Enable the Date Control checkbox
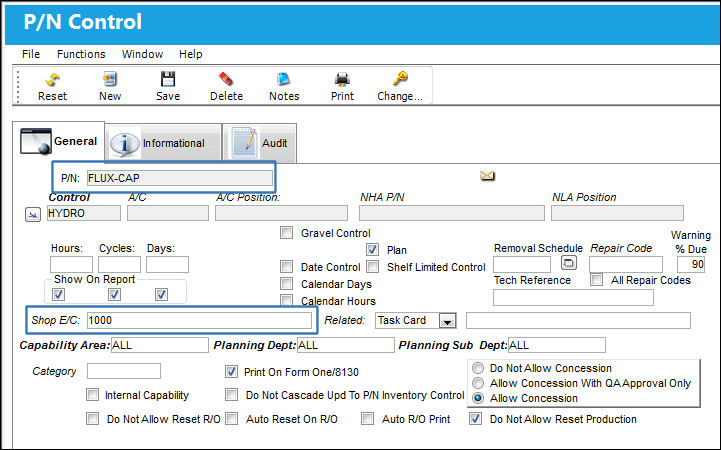The width and height of the screenshot is (721, 450). pos(286,267)
